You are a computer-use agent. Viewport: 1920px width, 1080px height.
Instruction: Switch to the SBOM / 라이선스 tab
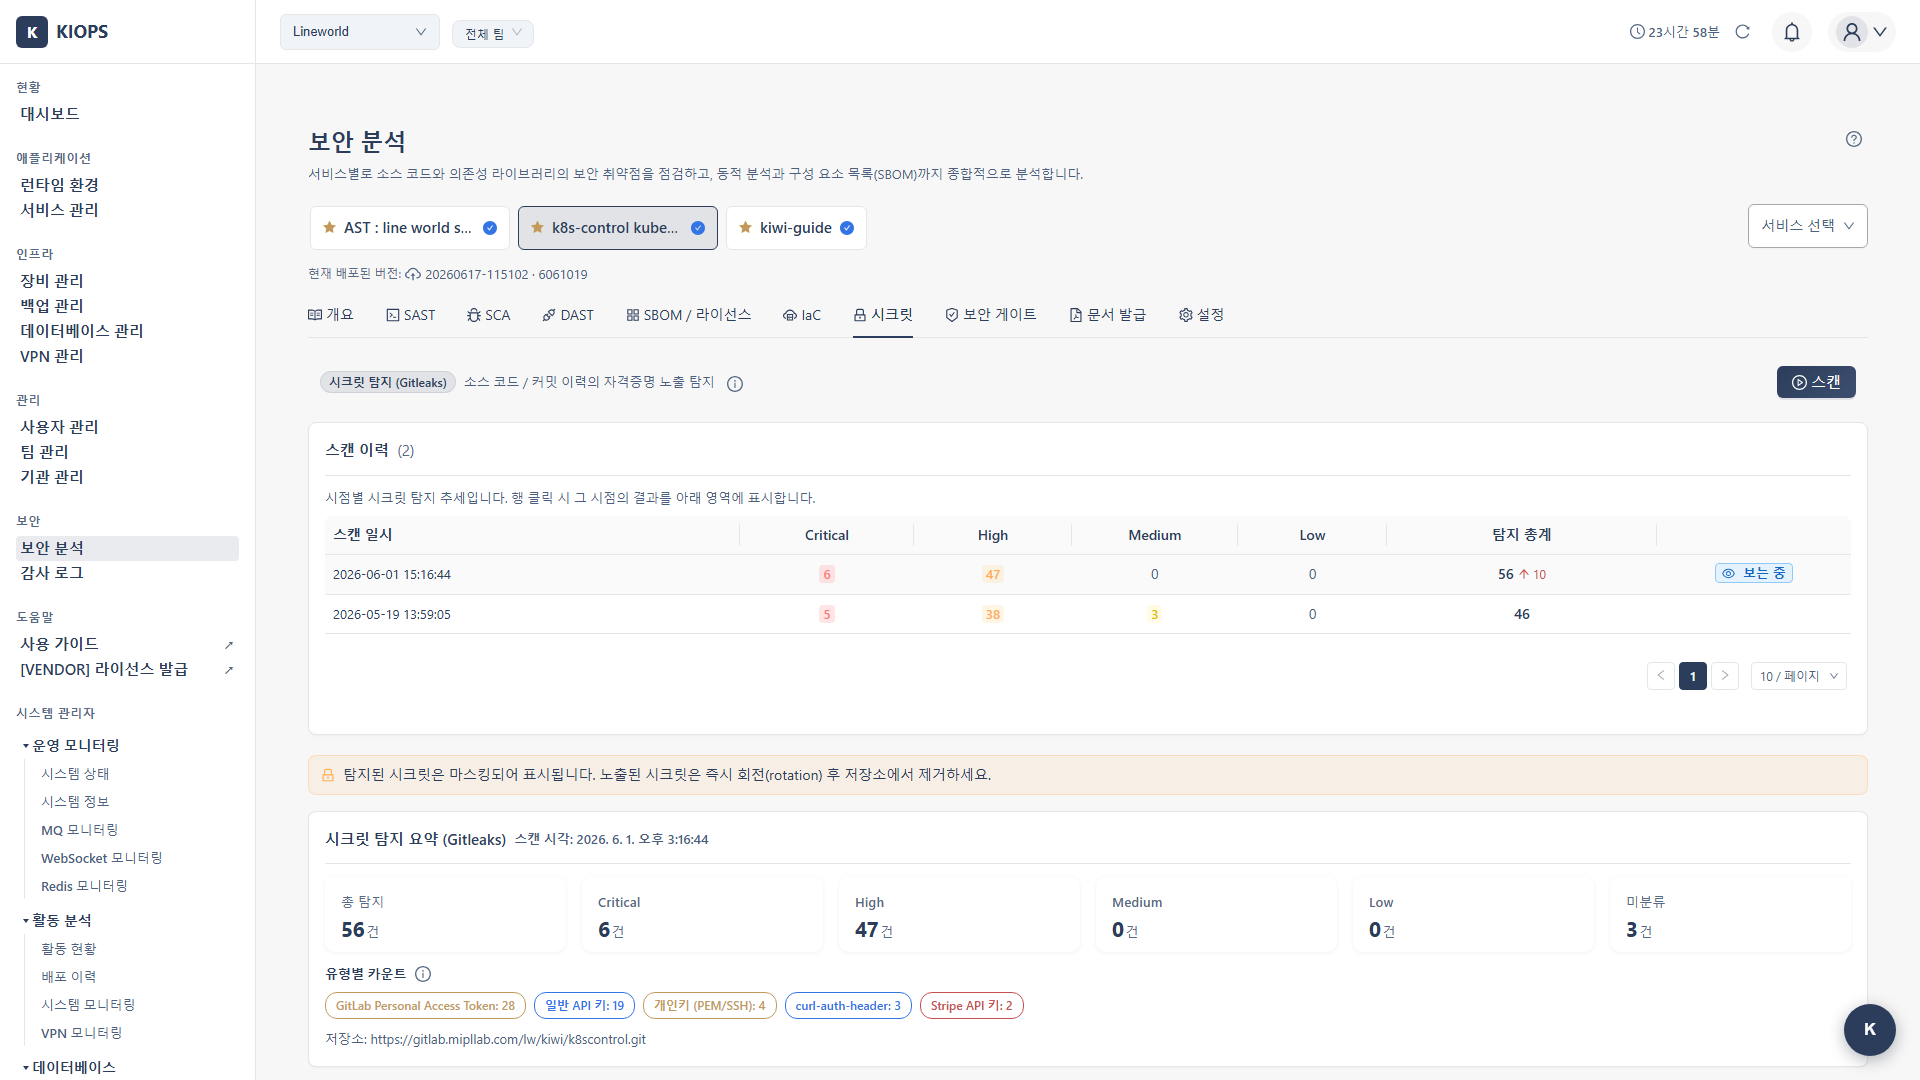pyautogui.click(x=689, y=315)
